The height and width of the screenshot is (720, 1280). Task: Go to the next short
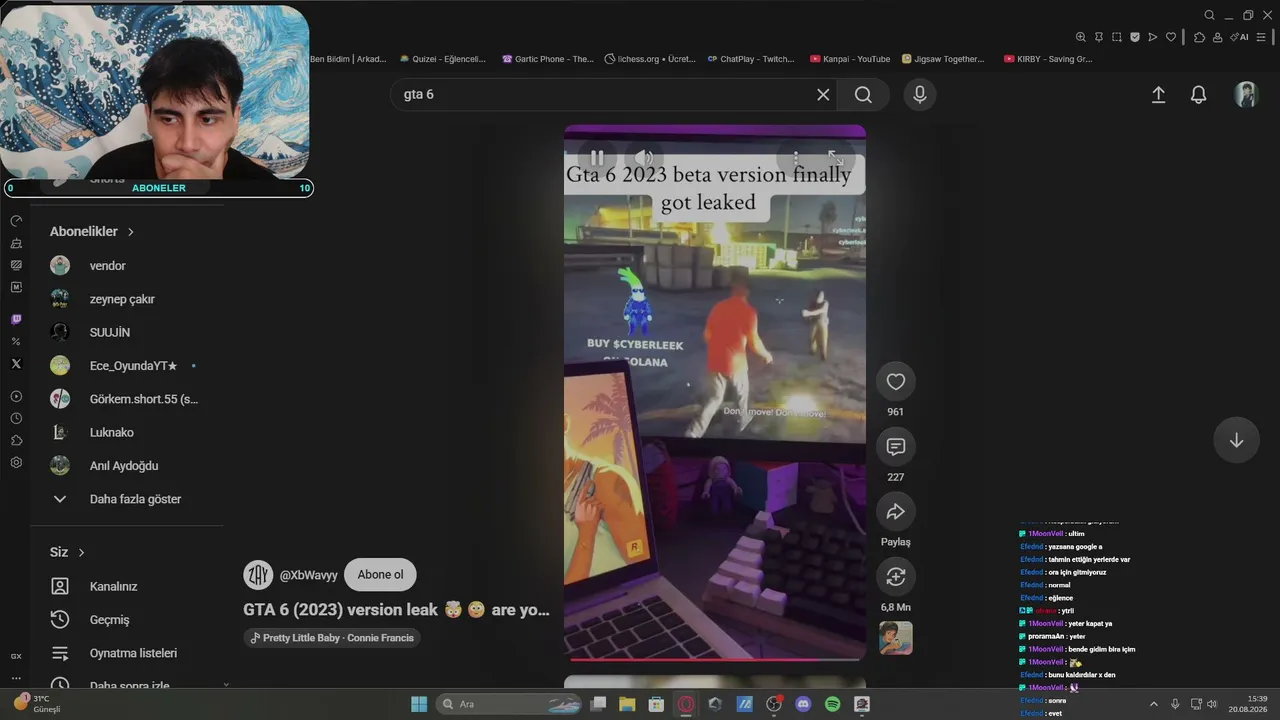point(1236,440)
